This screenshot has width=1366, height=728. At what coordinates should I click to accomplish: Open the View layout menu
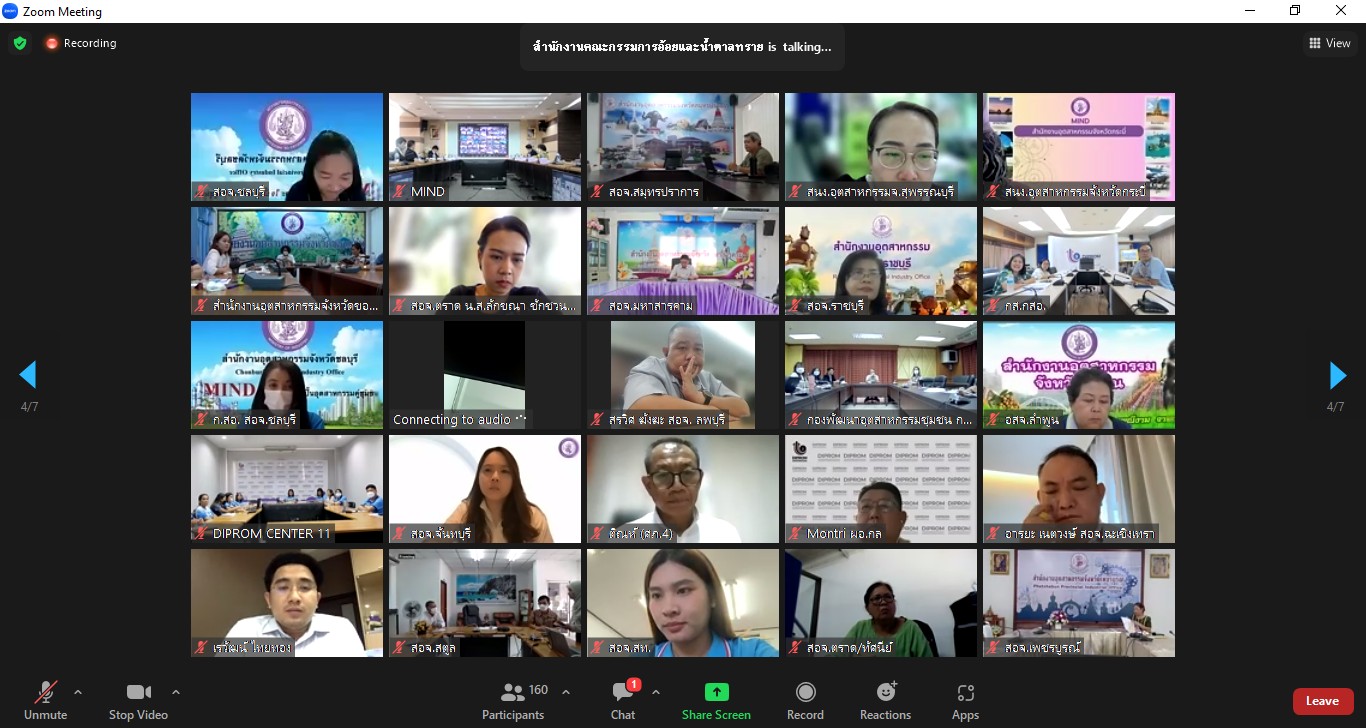[1330, 43]
